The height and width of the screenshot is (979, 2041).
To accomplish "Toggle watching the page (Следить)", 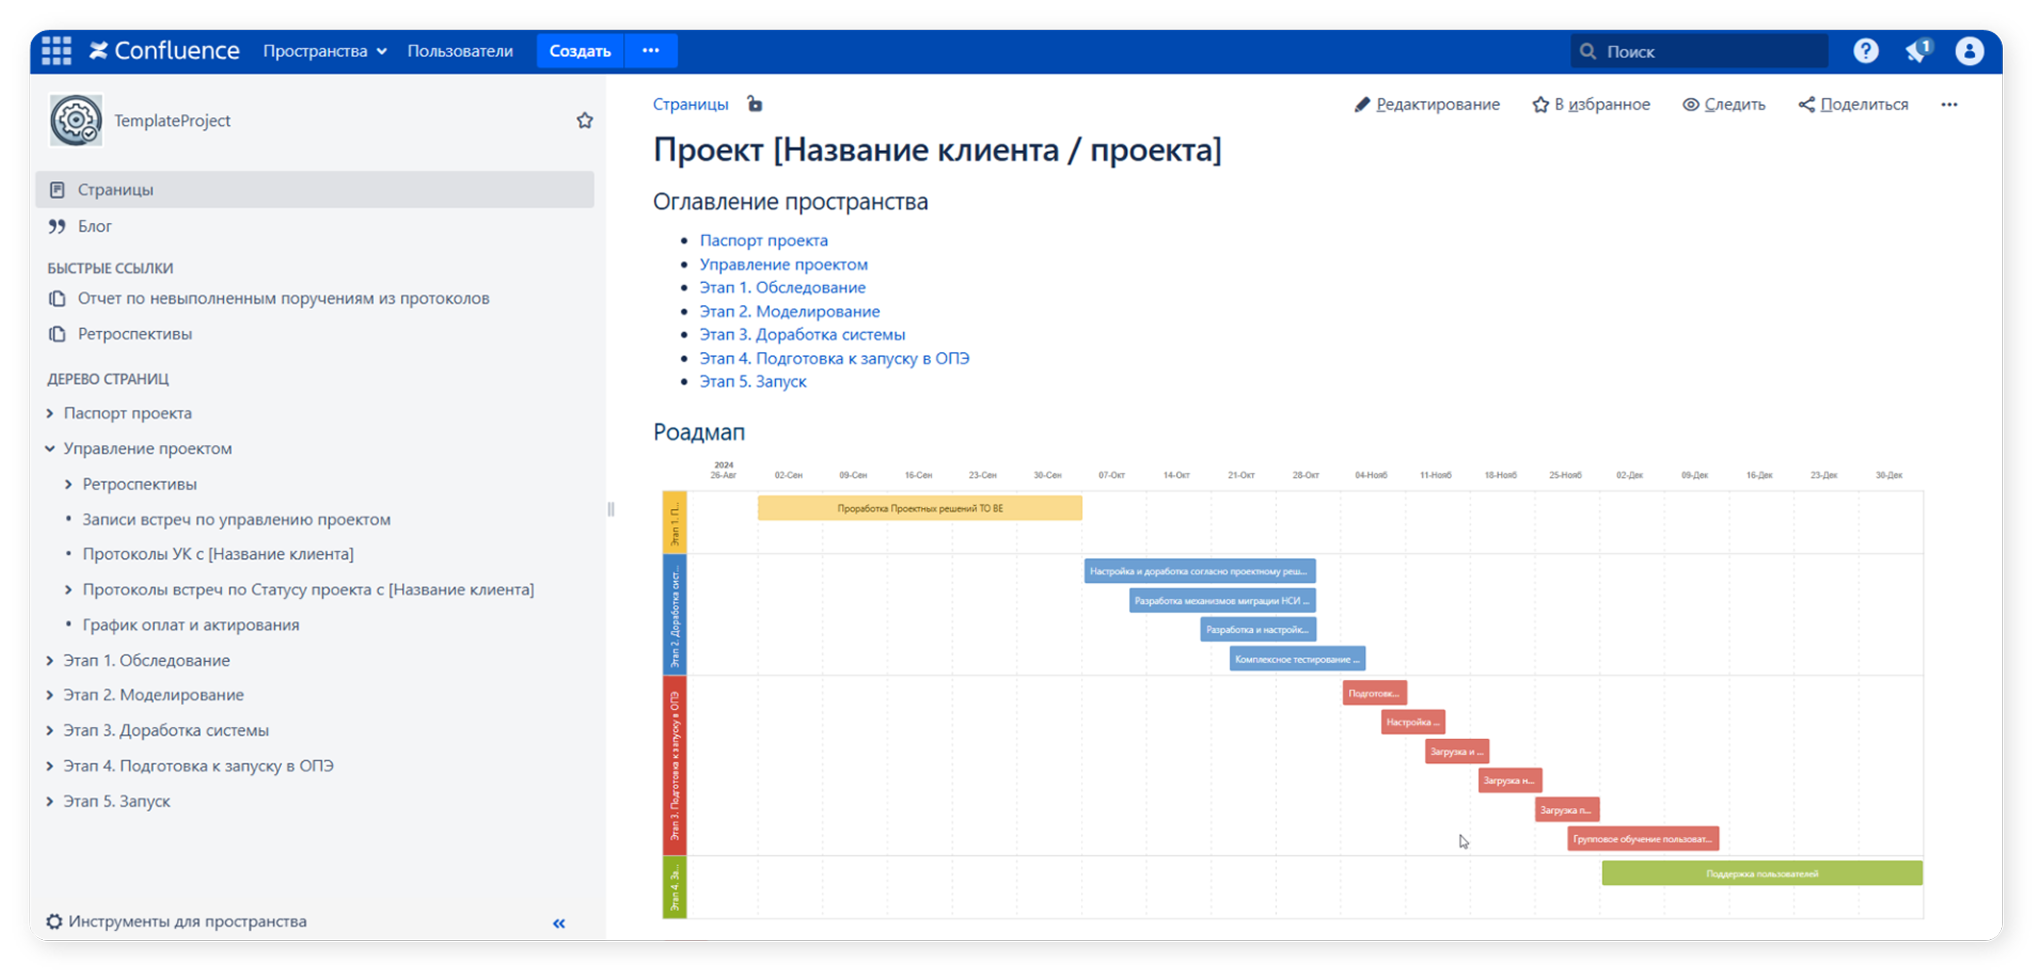I will pos(1724,104).
